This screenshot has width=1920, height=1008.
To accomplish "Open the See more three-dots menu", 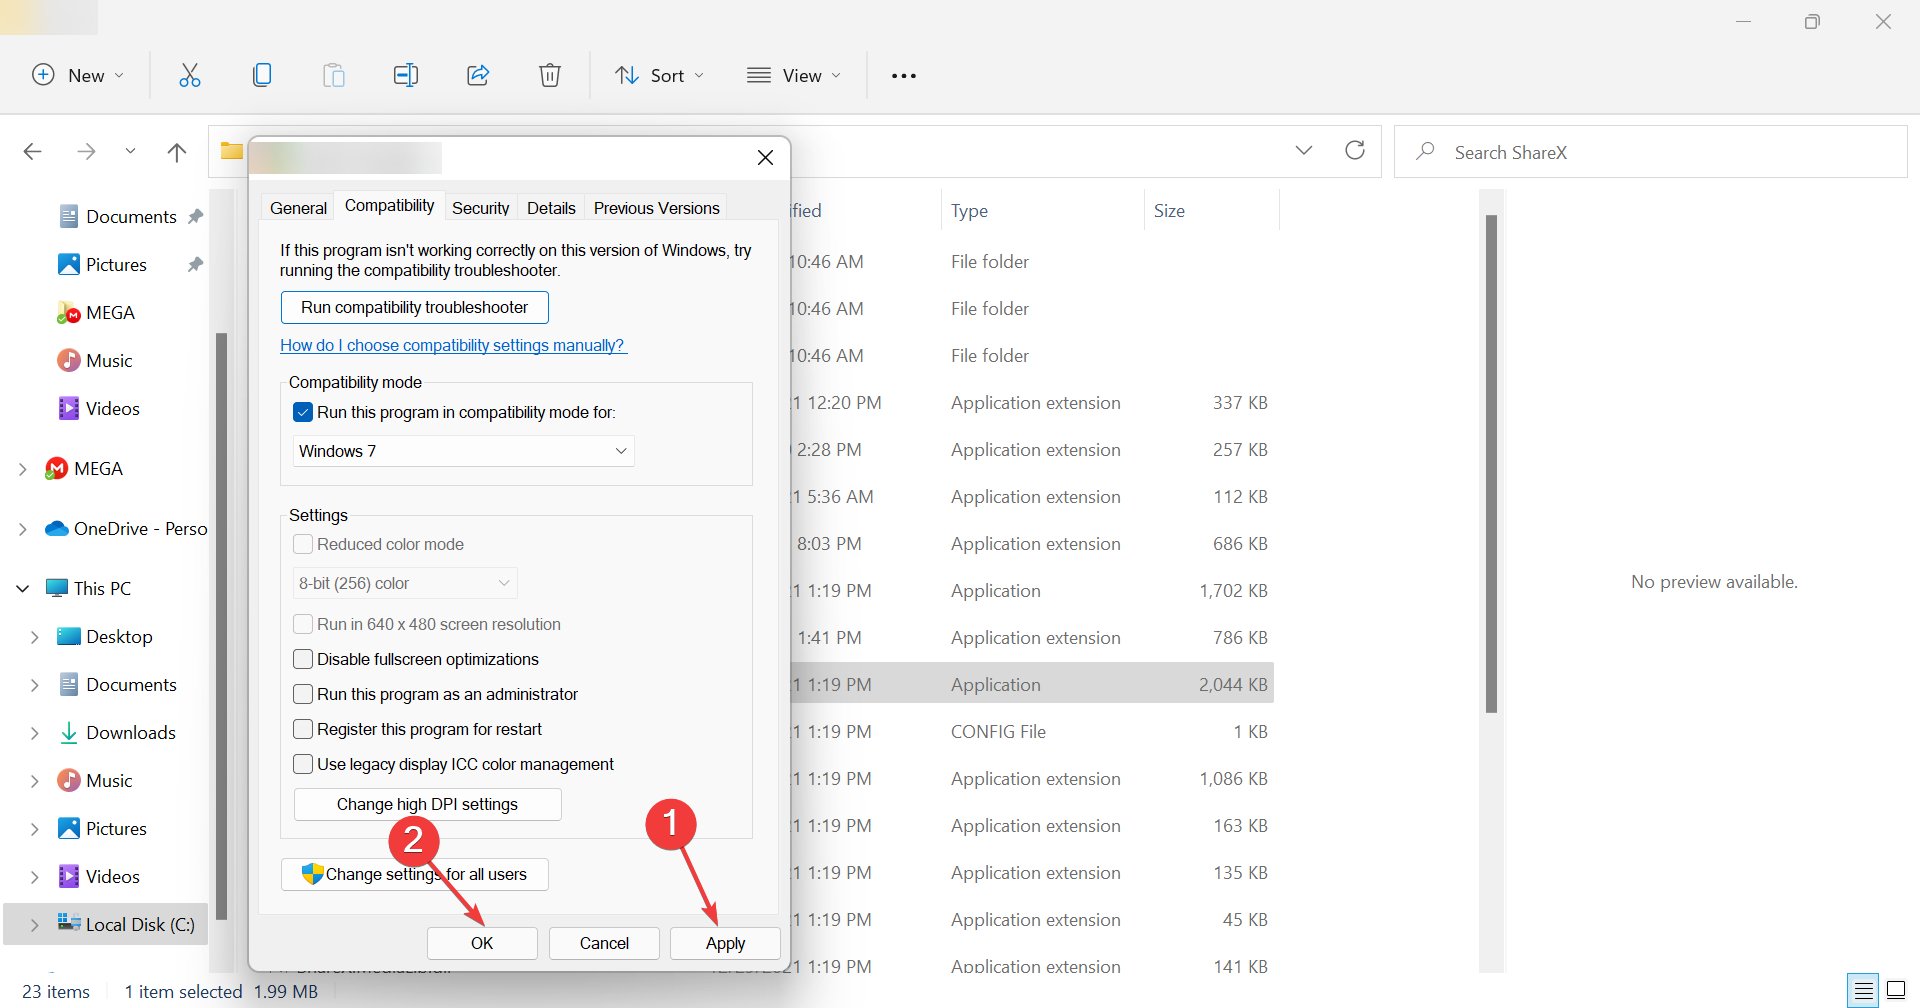I will (x=904, y=76).
